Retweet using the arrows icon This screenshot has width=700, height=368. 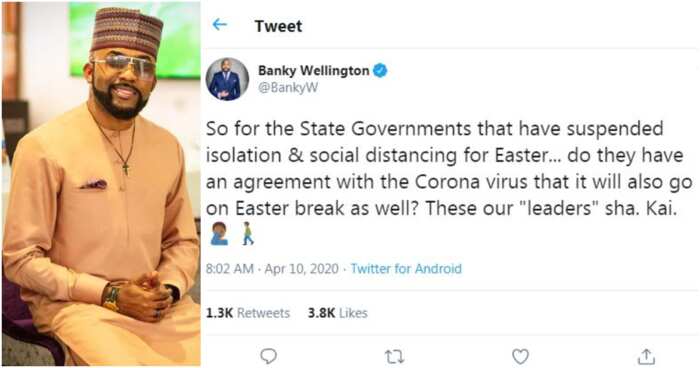[395, 356]
